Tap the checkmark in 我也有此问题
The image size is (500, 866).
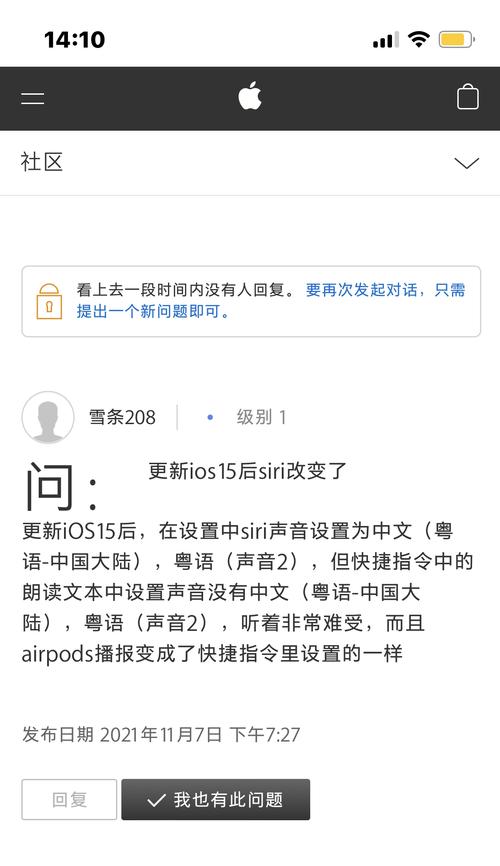coord(156,800)
